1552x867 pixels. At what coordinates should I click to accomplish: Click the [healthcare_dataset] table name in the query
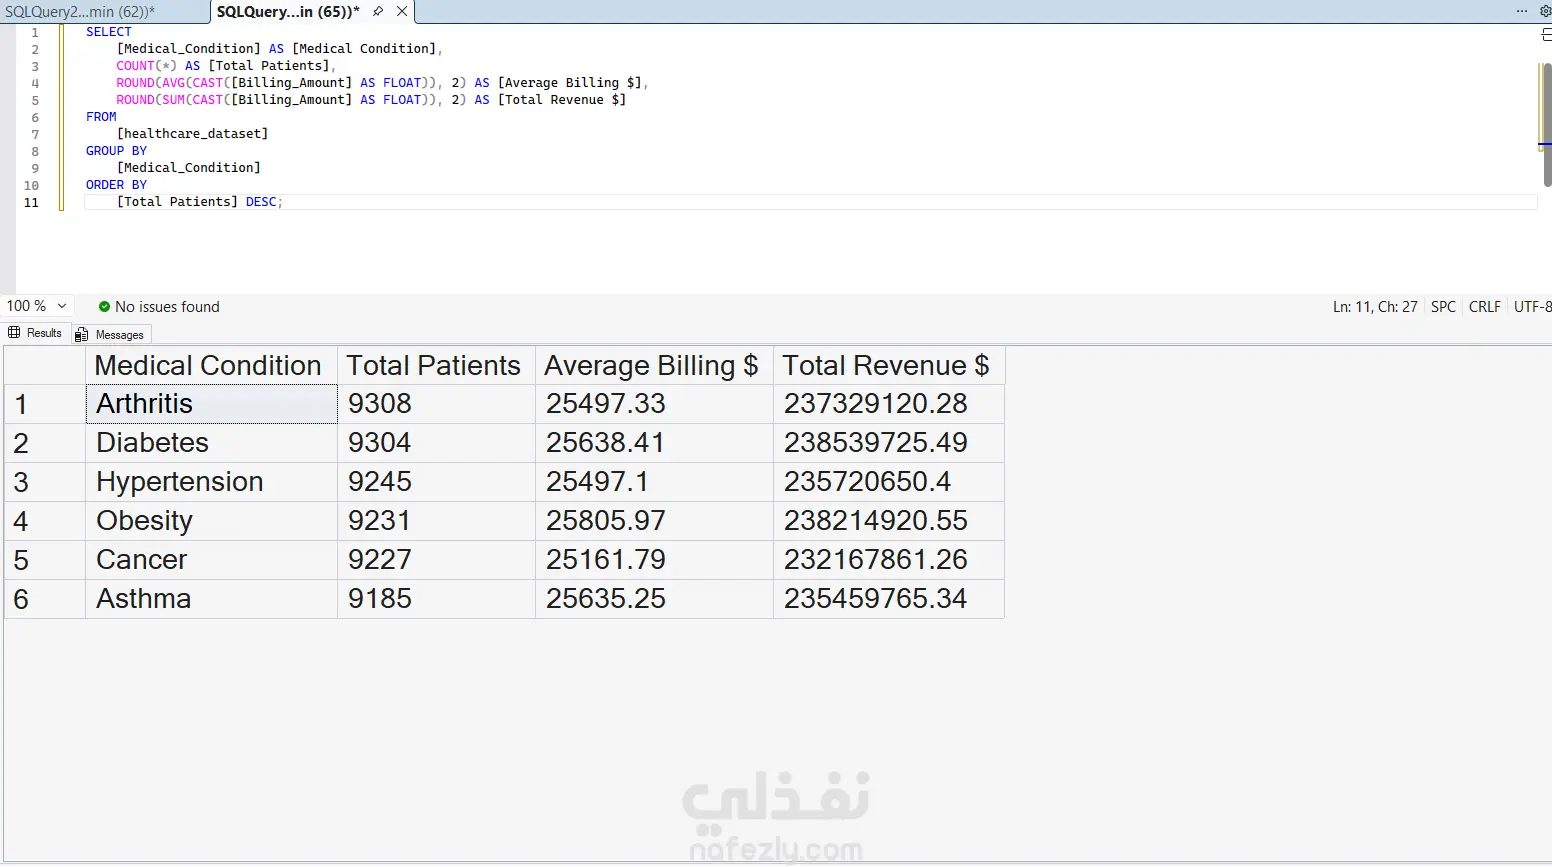pyautogui.click(x=192, y=134)
